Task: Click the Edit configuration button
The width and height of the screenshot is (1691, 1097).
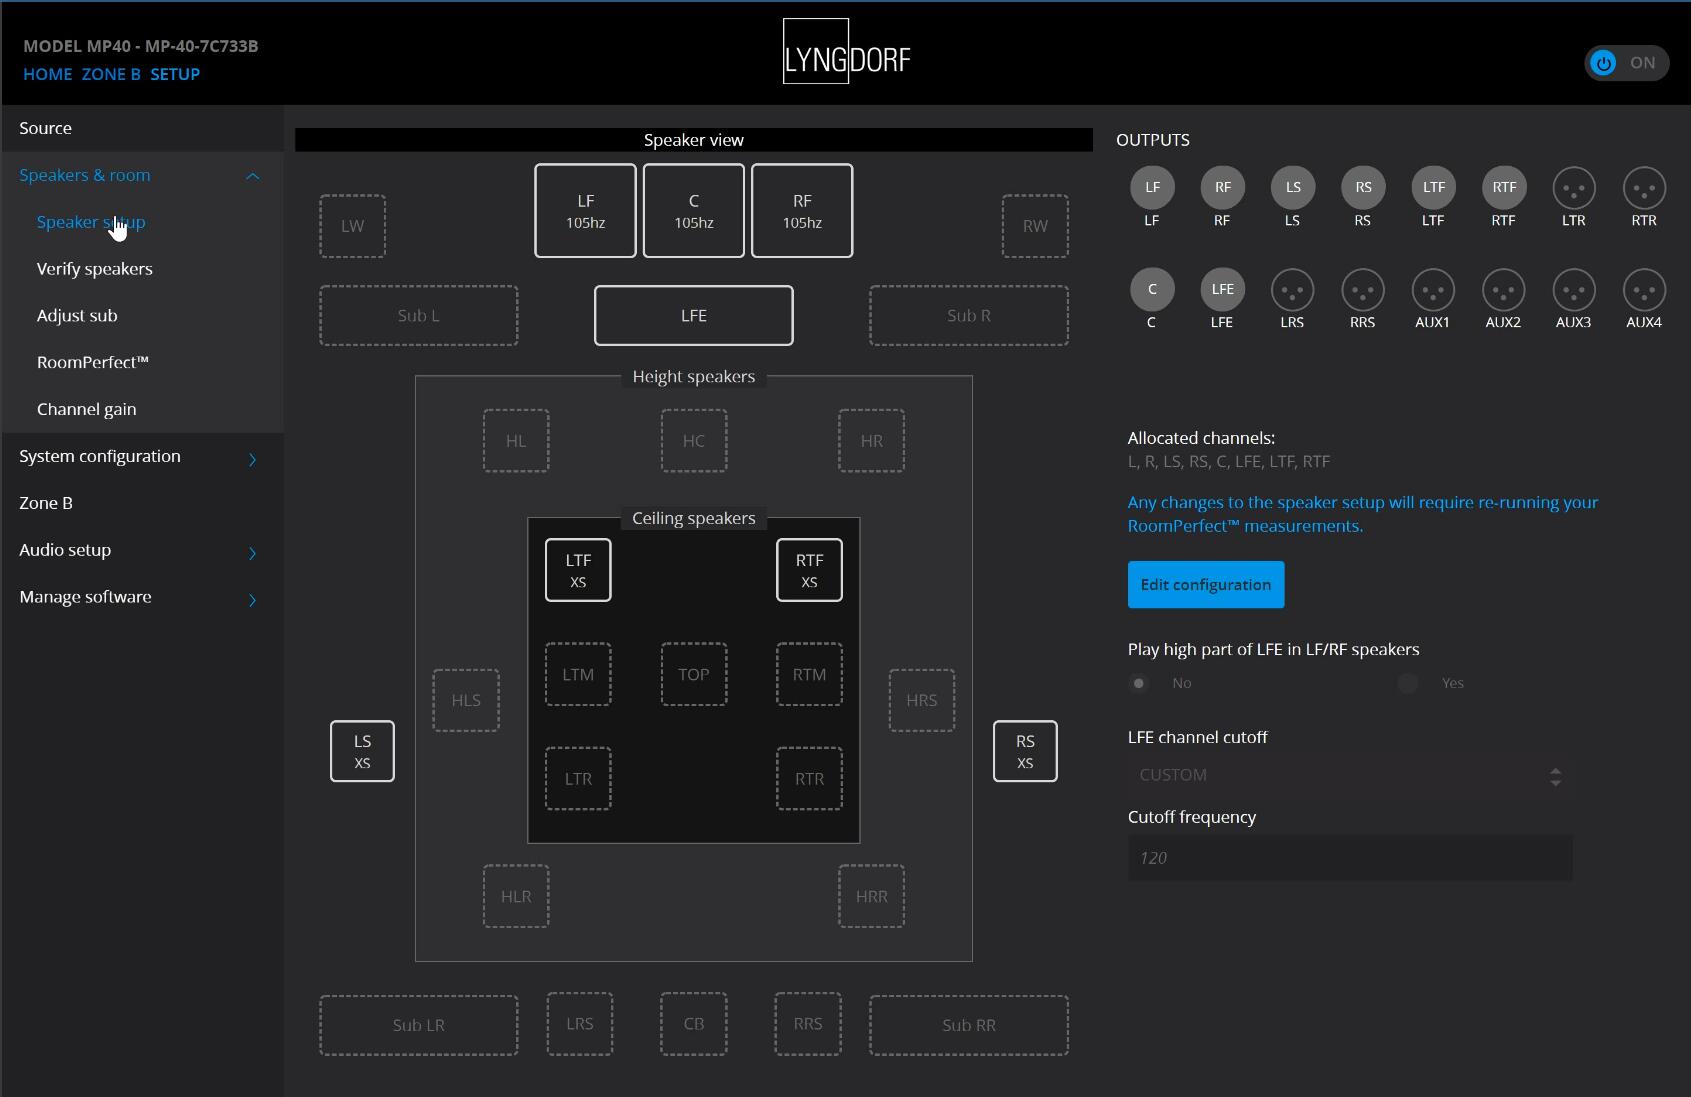Action: pyautogui.click(x=1205, y=585)
